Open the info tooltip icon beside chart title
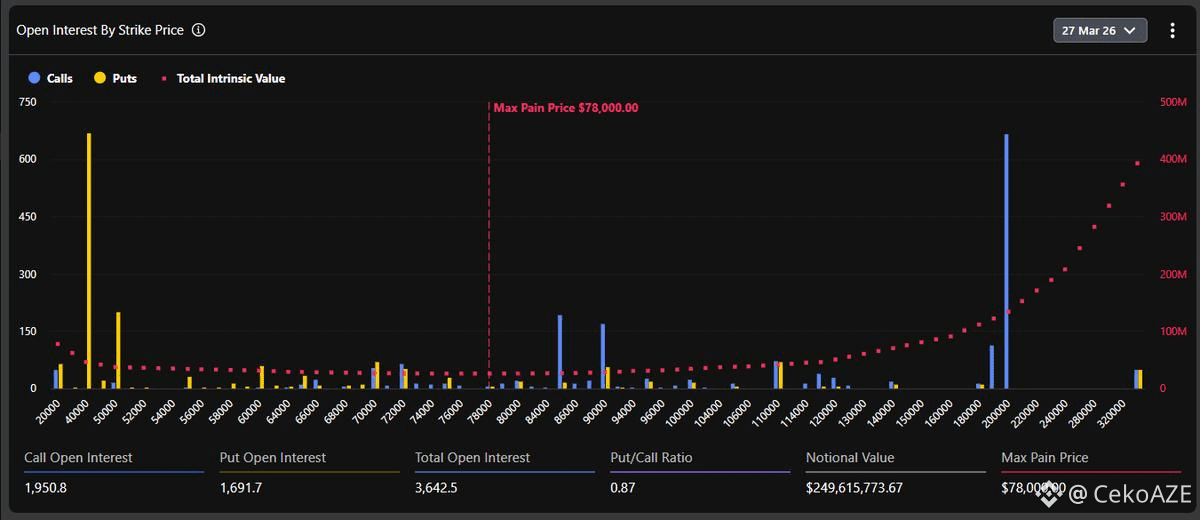 pyautogui.click(x=198, y=30)
